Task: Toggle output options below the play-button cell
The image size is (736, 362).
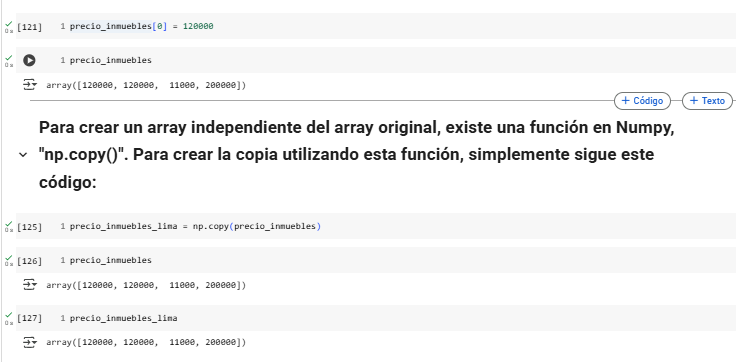Action: pos(30,85)
